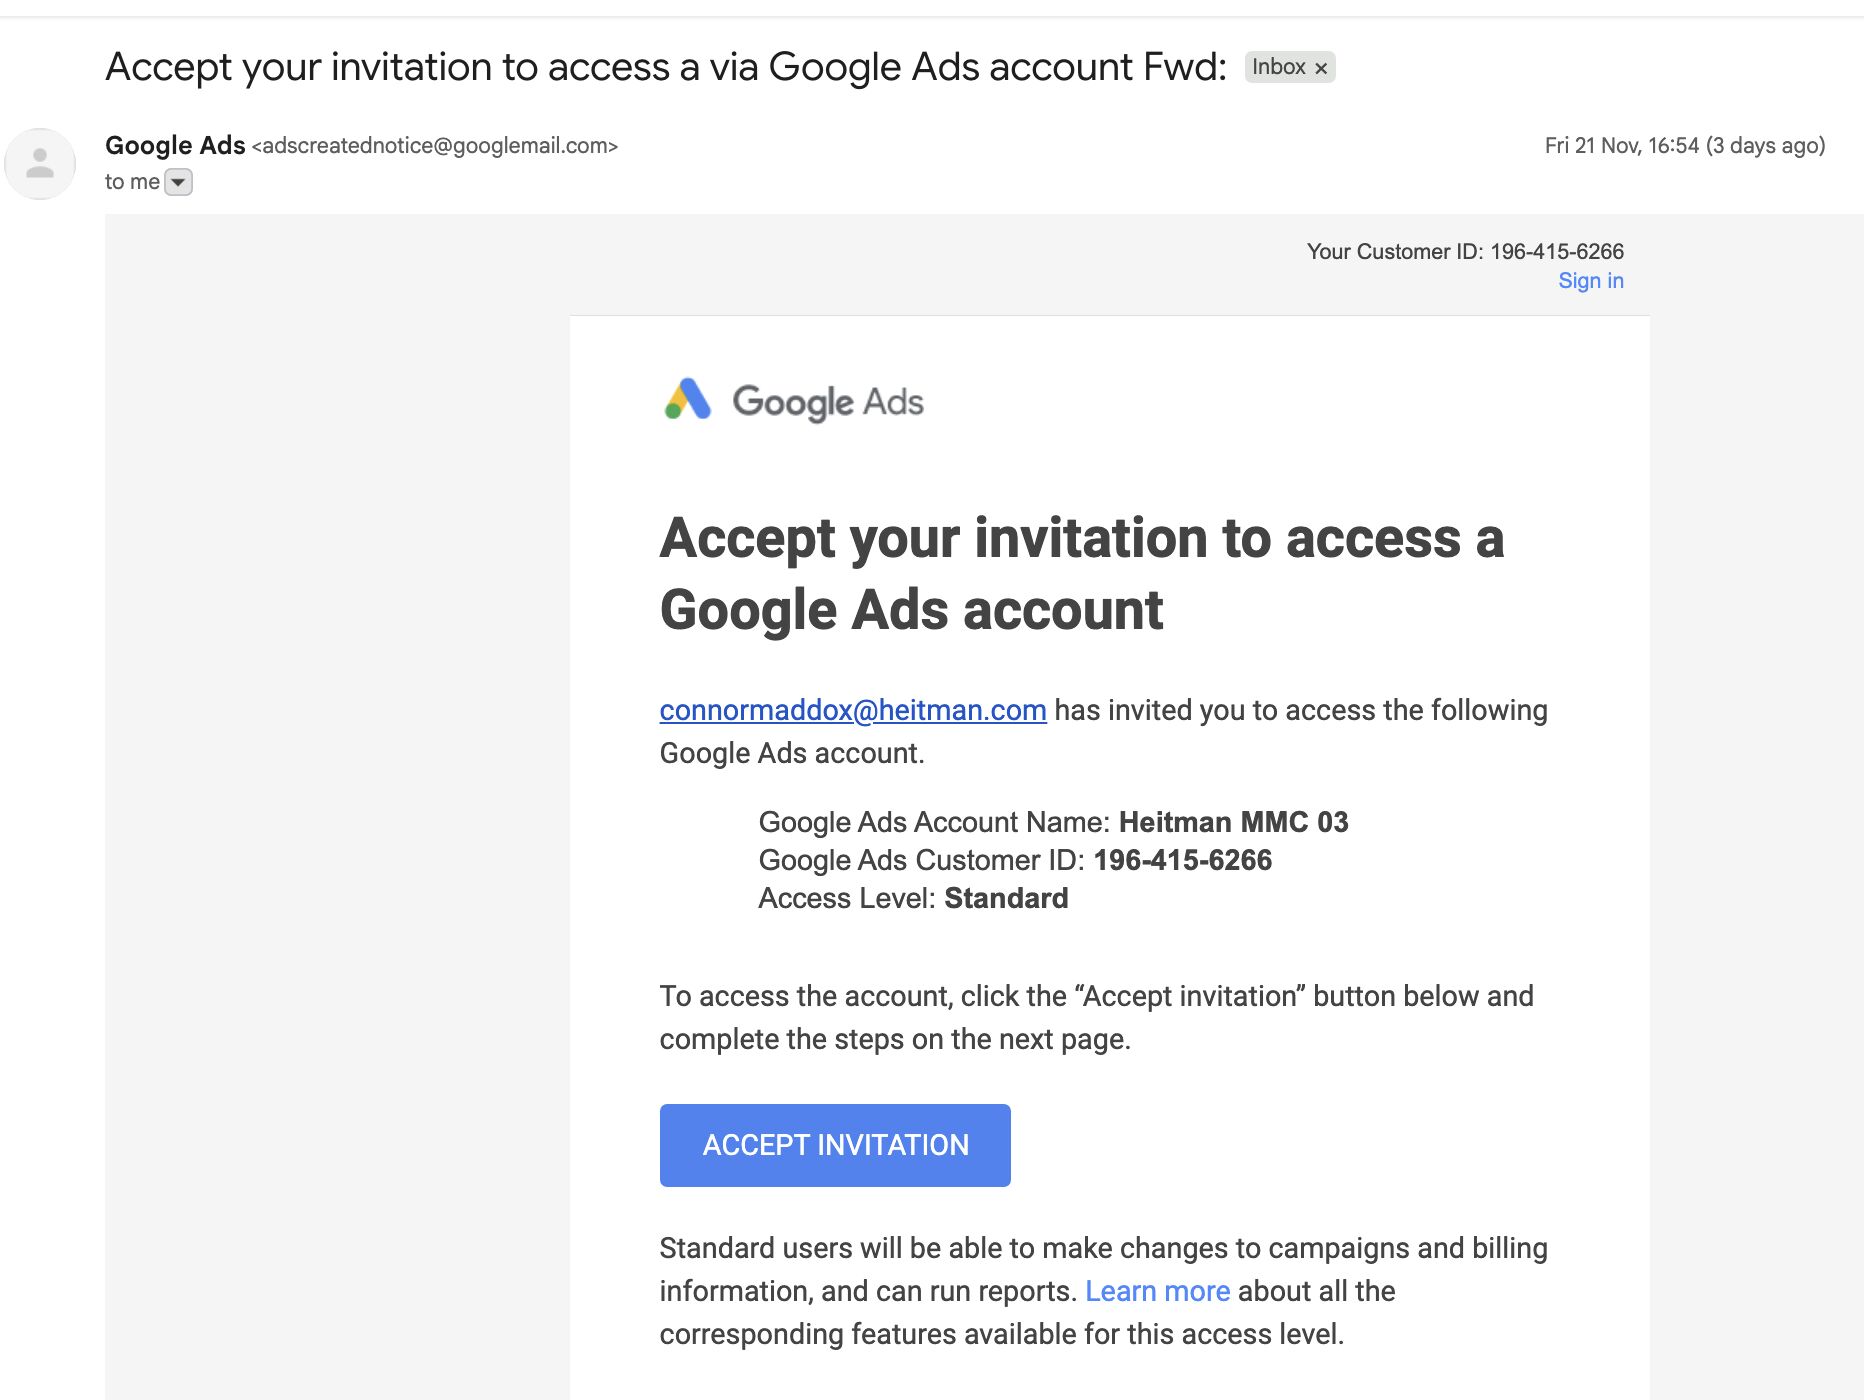This screenshot has width=1864, height=1400.
Task: Click the Google Ads wordmark beside the logo
Action: tap(828, 402)
